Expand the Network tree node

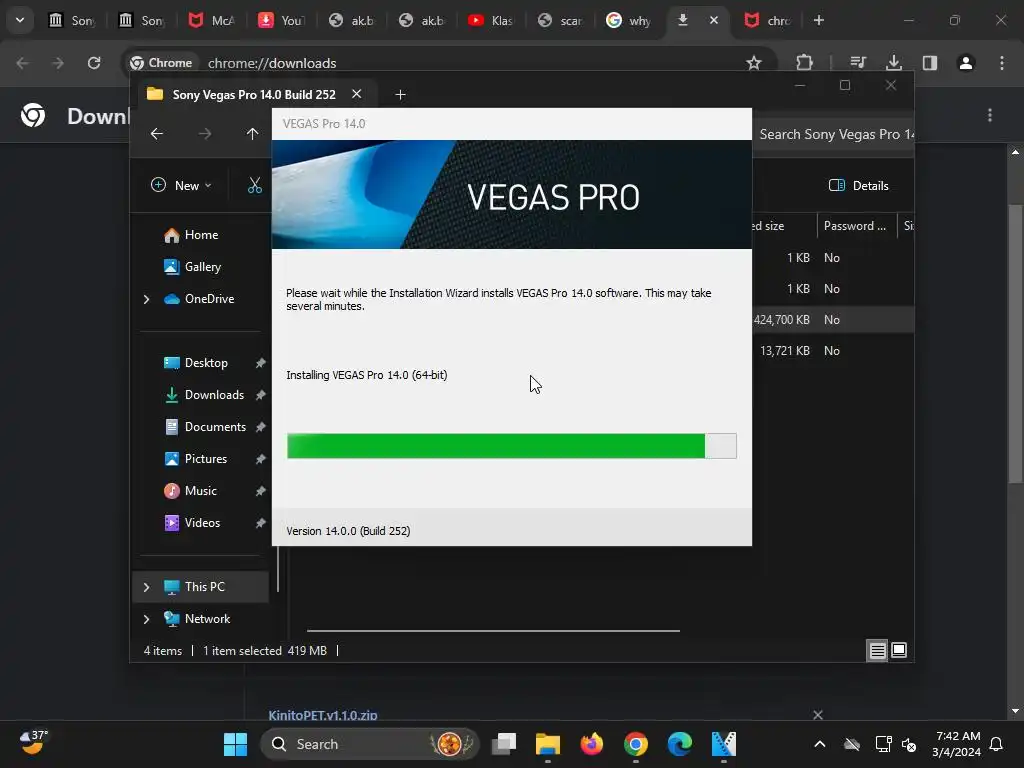coord(146,619)
